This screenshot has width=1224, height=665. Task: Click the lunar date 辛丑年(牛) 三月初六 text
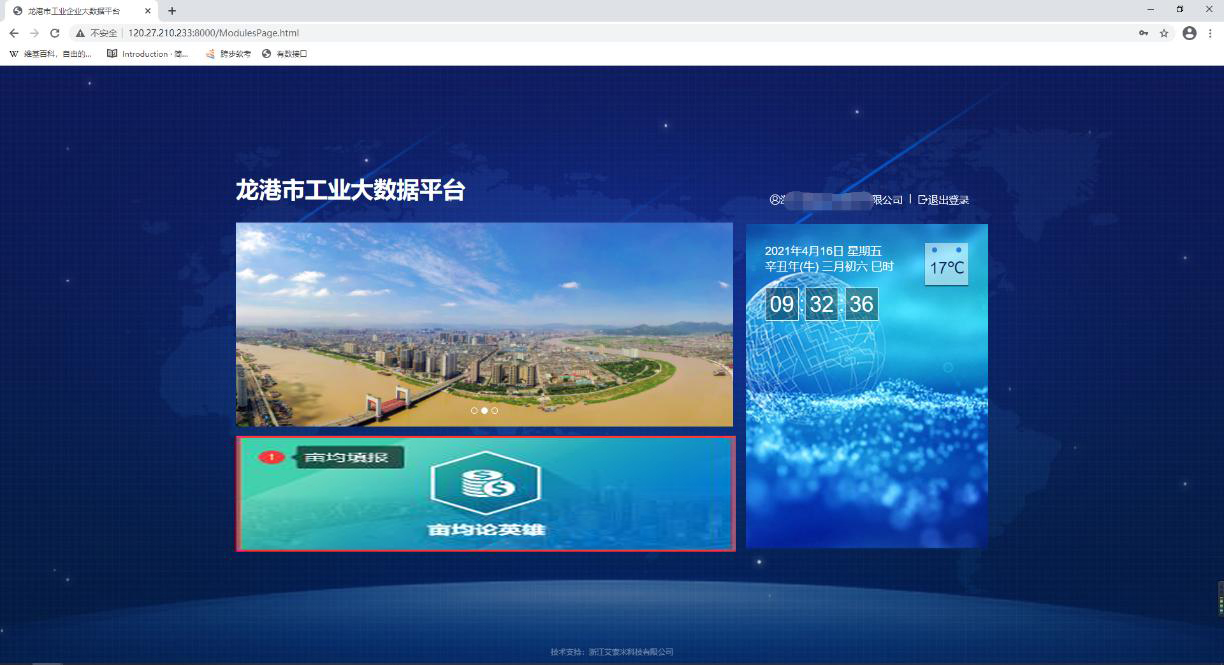pyautogui.click(x=829, y=267)
